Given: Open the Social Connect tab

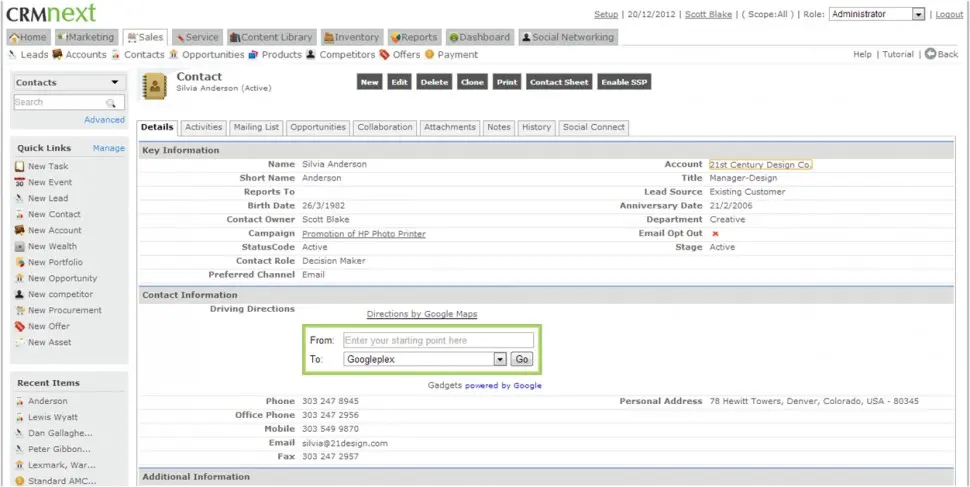Looking at the screenshot, I should [x=593, y=127].
